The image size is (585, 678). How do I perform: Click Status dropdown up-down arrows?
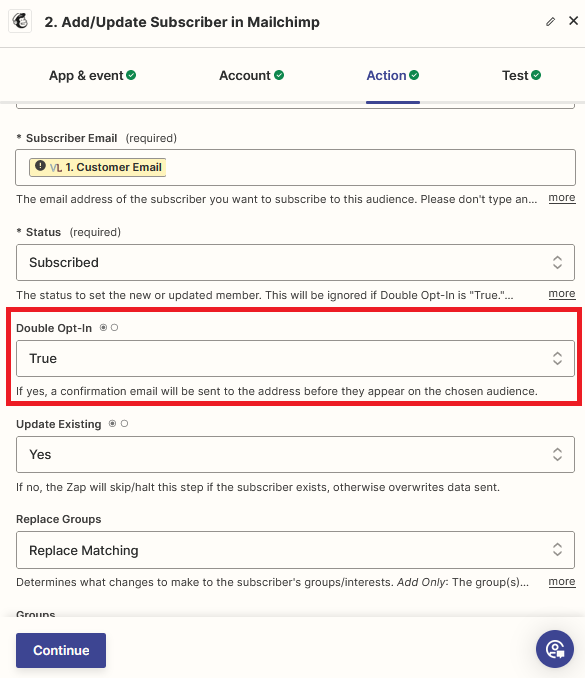557,262
